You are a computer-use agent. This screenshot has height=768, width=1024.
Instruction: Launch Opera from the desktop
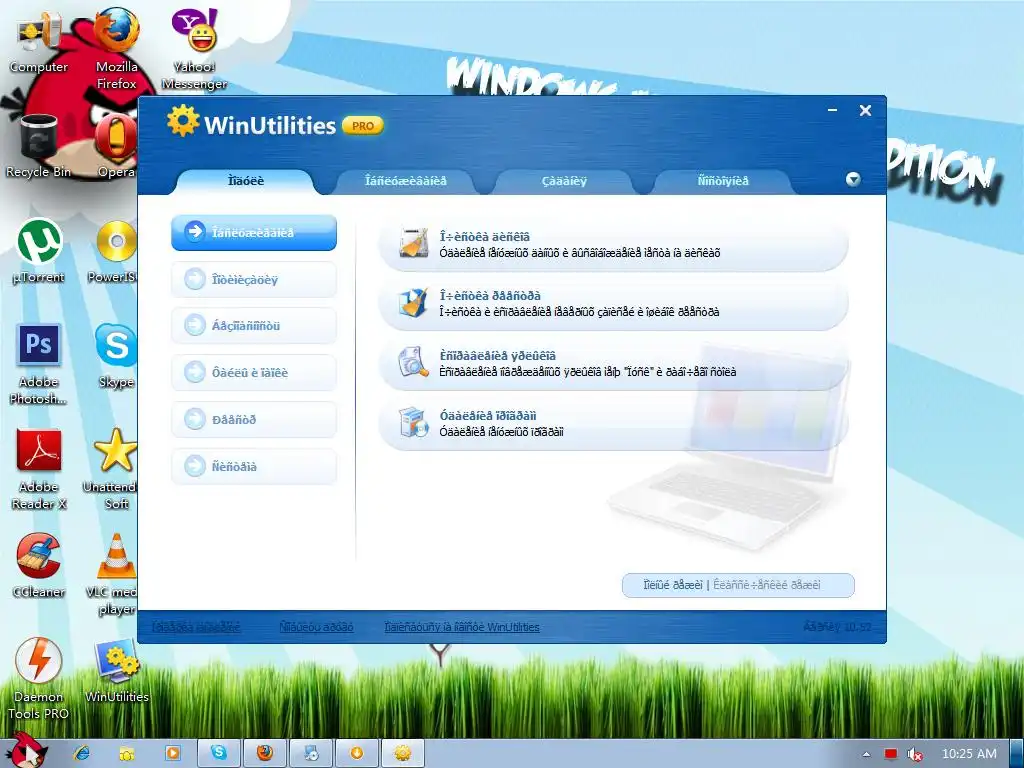[116, 146]
